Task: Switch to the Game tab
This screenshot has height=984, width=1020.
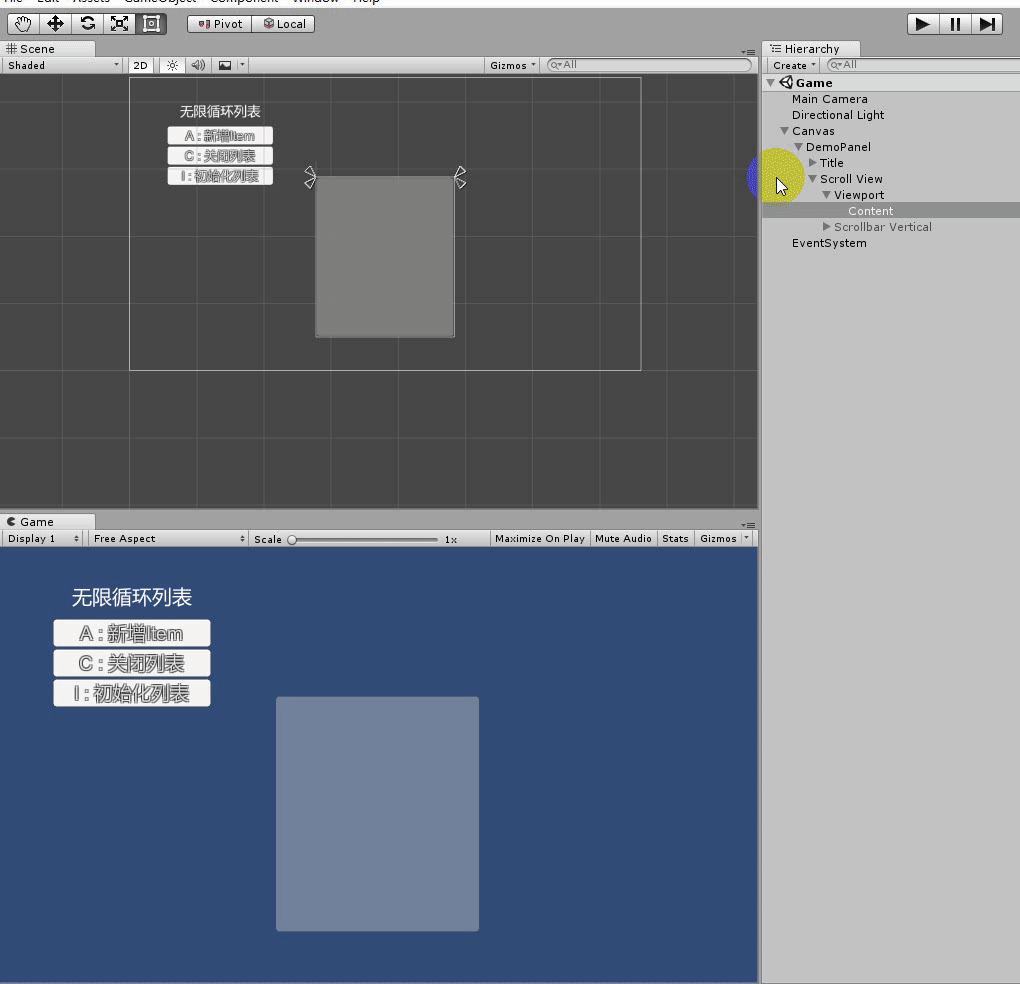Action: pos(47,522)
